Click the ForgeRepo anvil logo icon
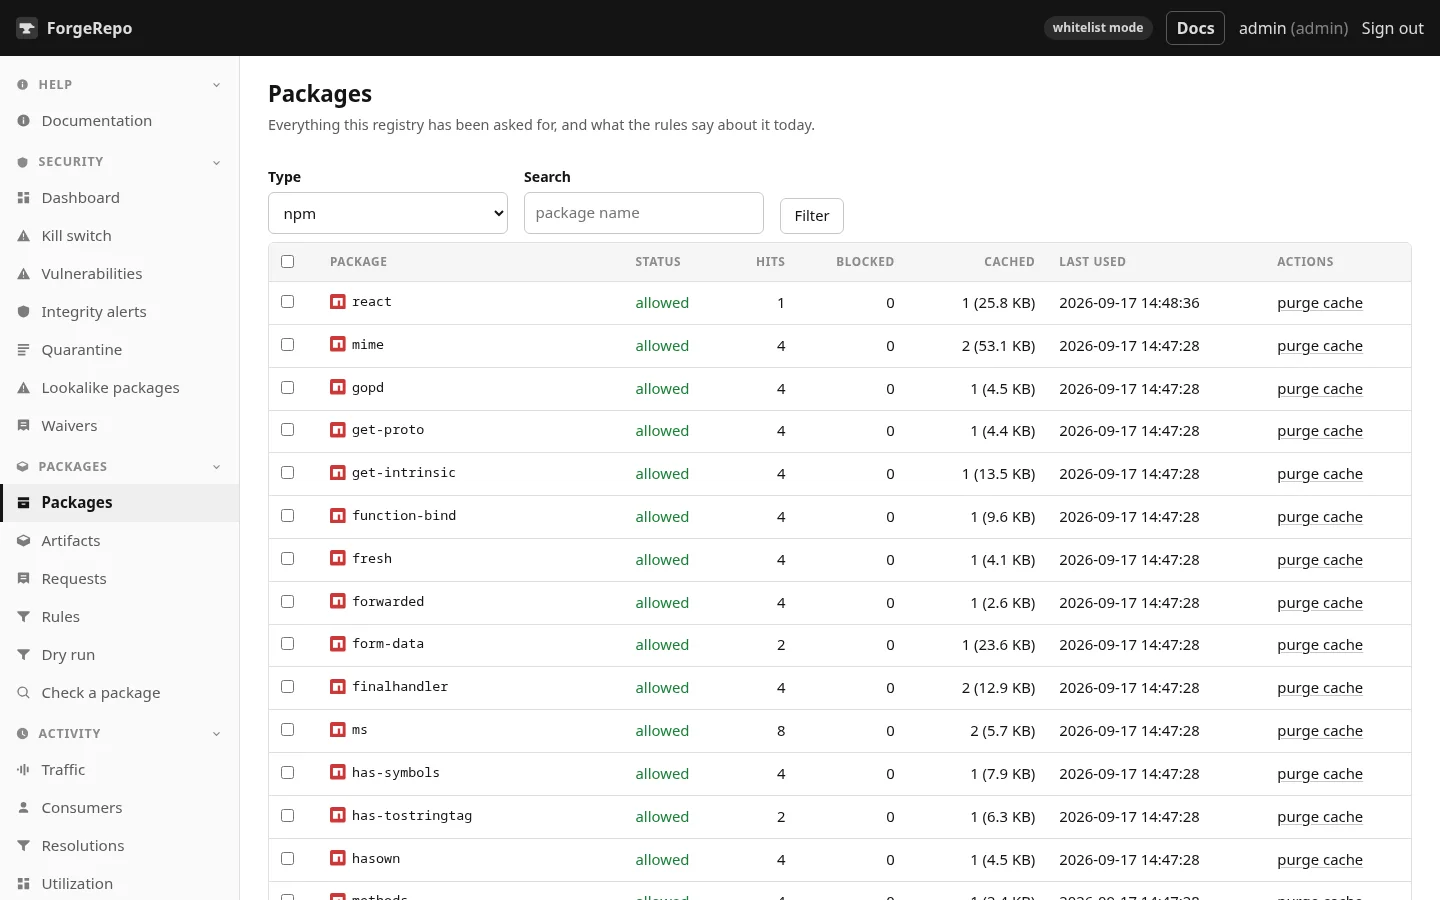This screenshot has height=900, width=1440. (27, 28)
